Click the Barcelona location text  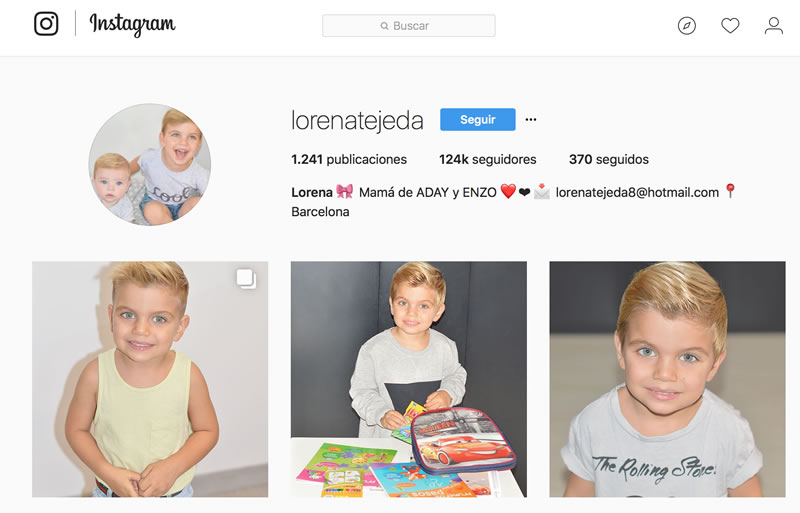(x=320, y=212)
